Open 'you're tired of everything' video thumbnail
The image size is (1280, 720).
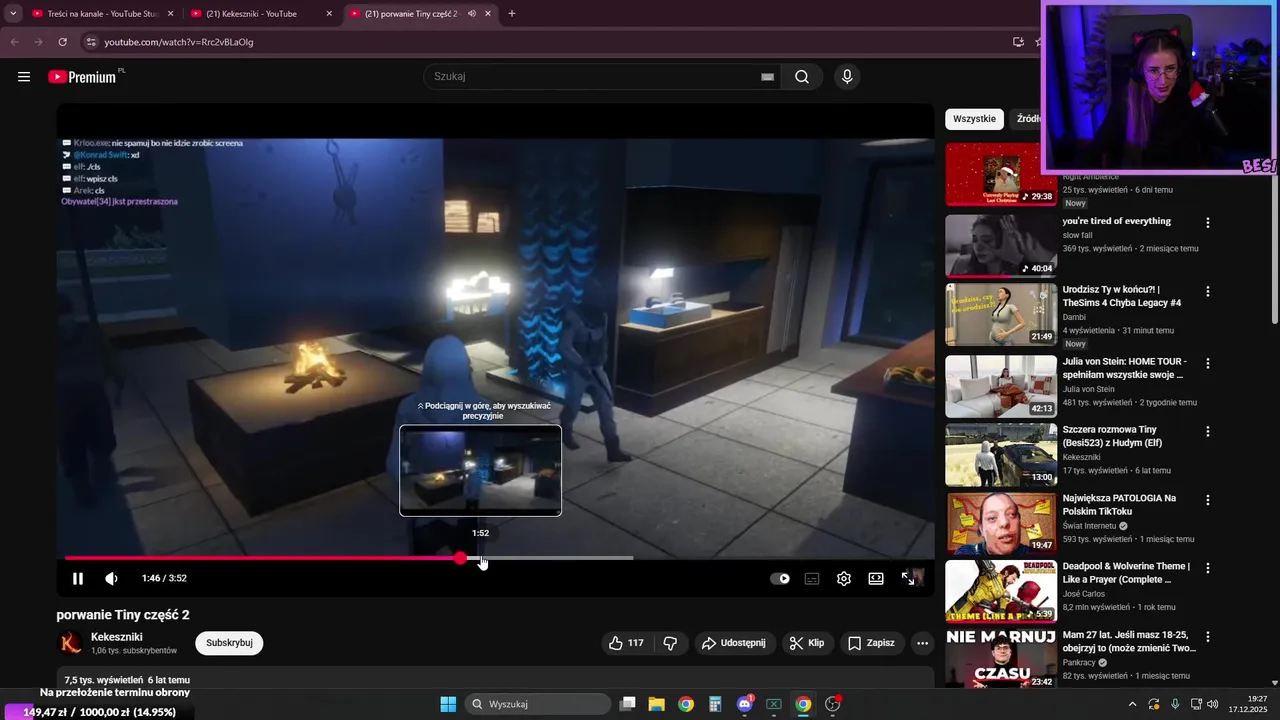click(x=1001, y=246)
